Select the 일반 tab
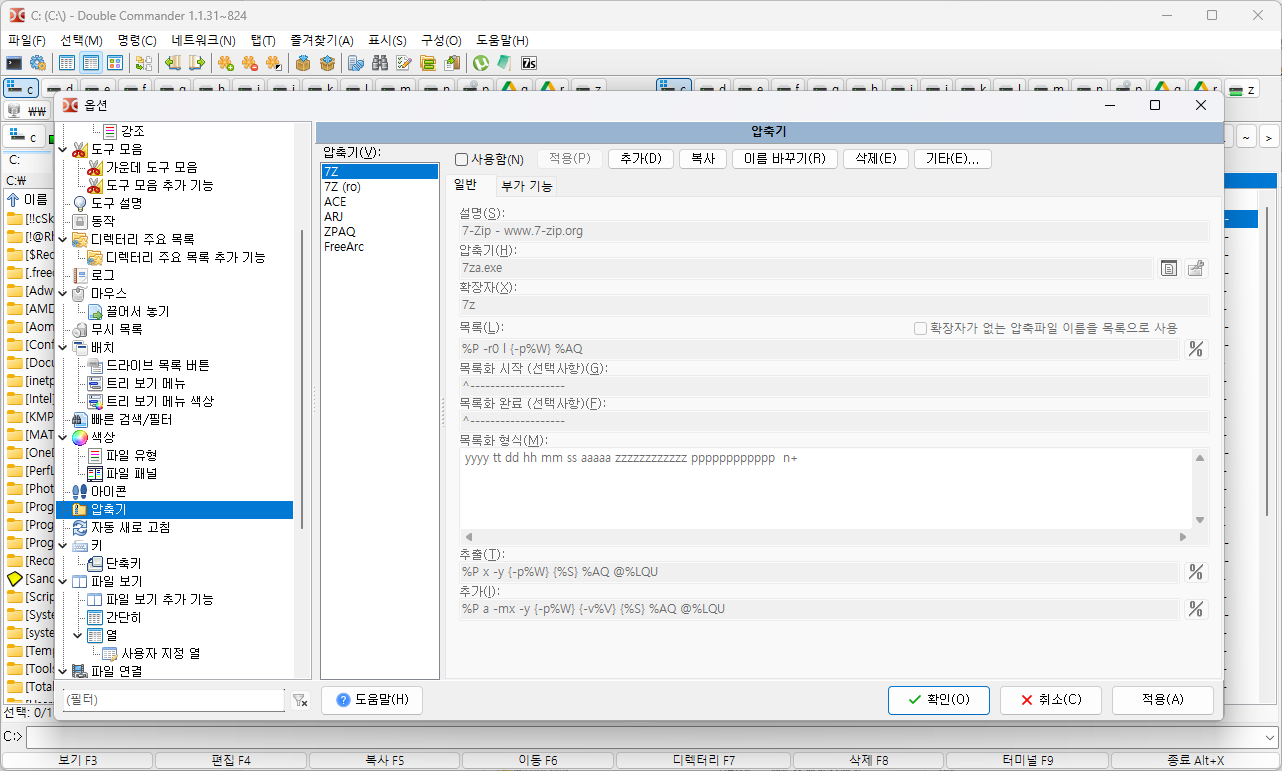The width and height of the screenshot is (1282, 771). pyautogui.click(x=466, y=184)
